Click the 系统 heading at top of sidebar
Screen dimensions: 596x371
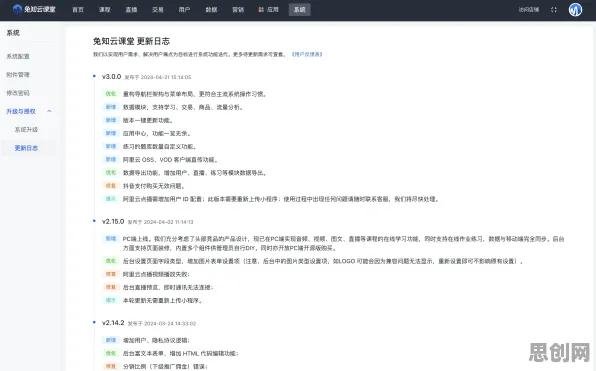[13, 33]
